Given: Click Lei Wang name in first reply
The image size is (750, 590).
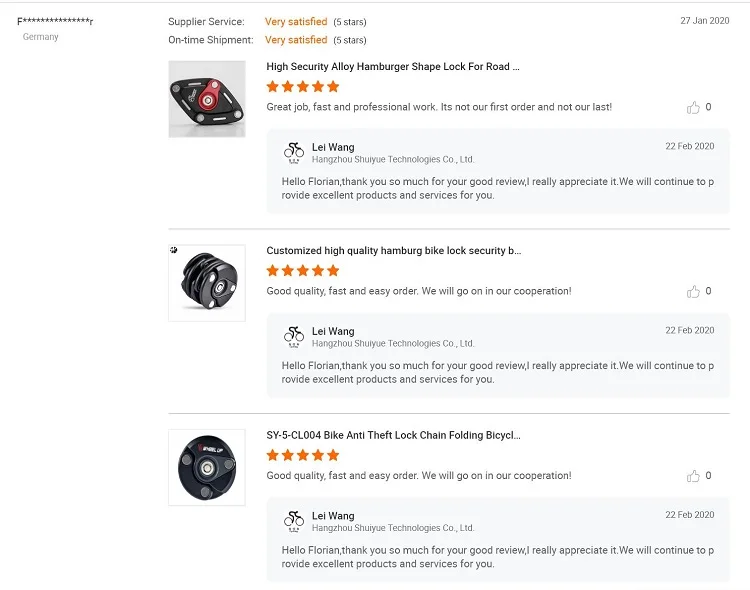Looking at the screenshot, I should click(x=333, y=147).
